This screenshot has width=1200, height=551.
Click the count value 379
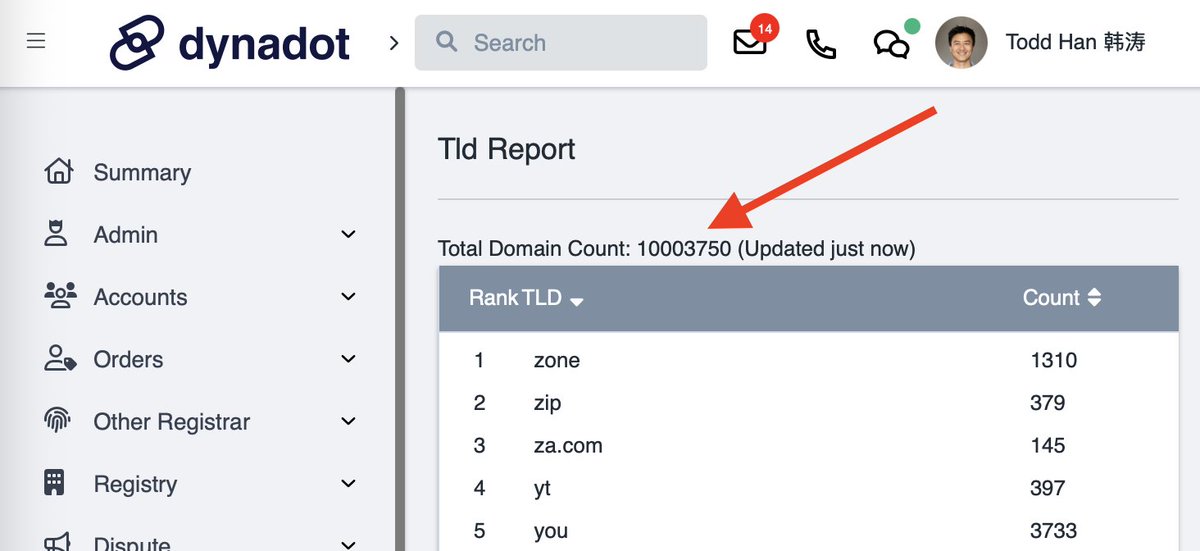1048,403
